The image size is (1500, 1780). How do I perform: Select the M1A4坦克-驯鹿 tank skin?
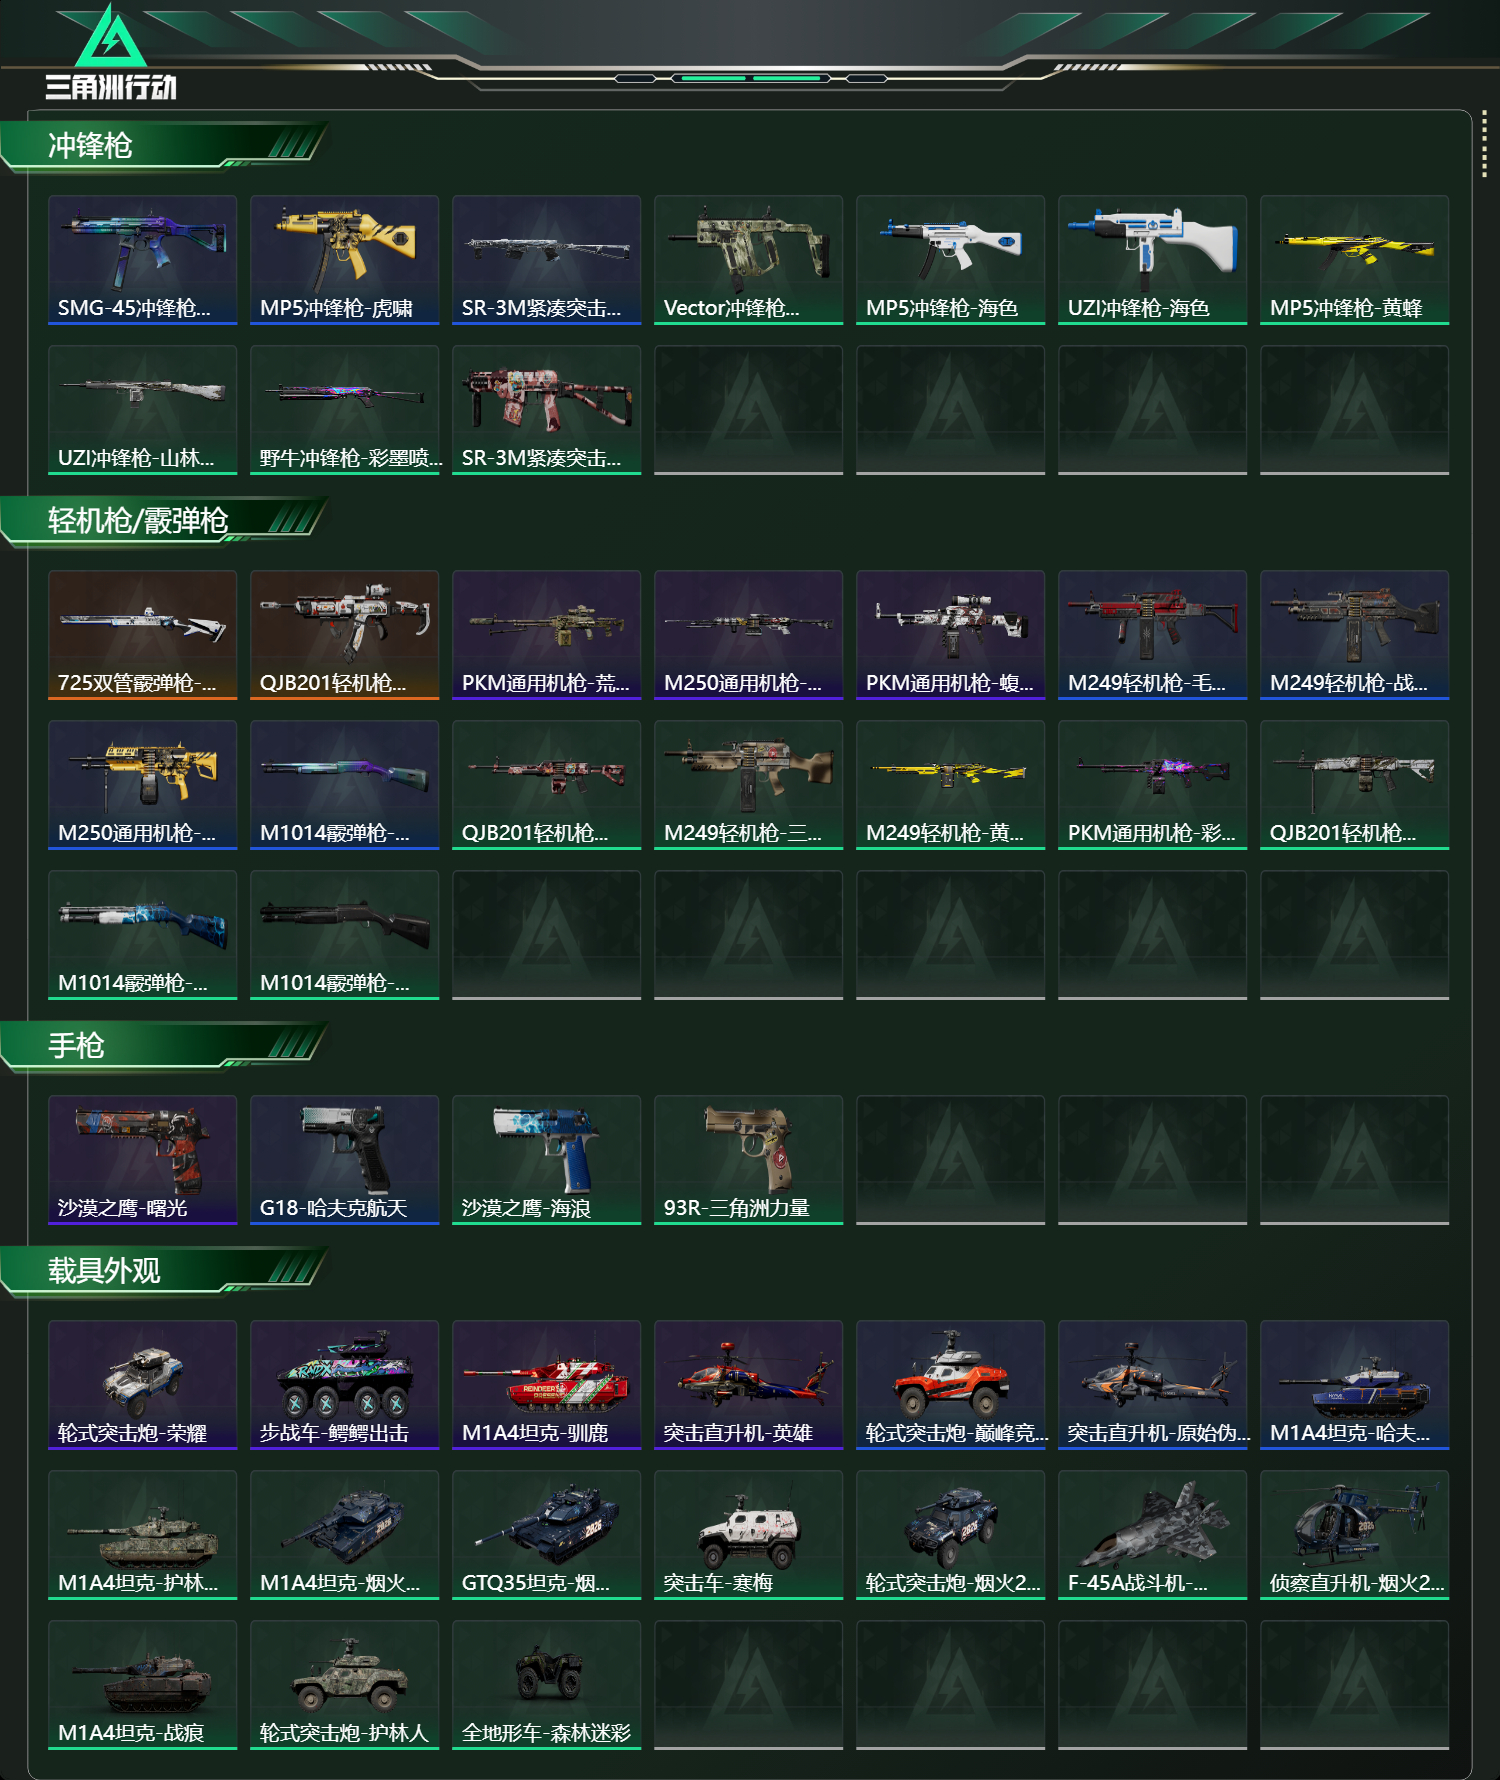546,1385
